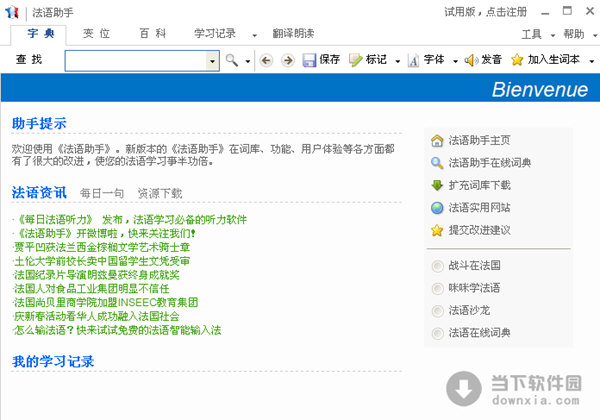Open the 翻译朗读 tab
Screen dimensions: 600x420
coord(293,34)
